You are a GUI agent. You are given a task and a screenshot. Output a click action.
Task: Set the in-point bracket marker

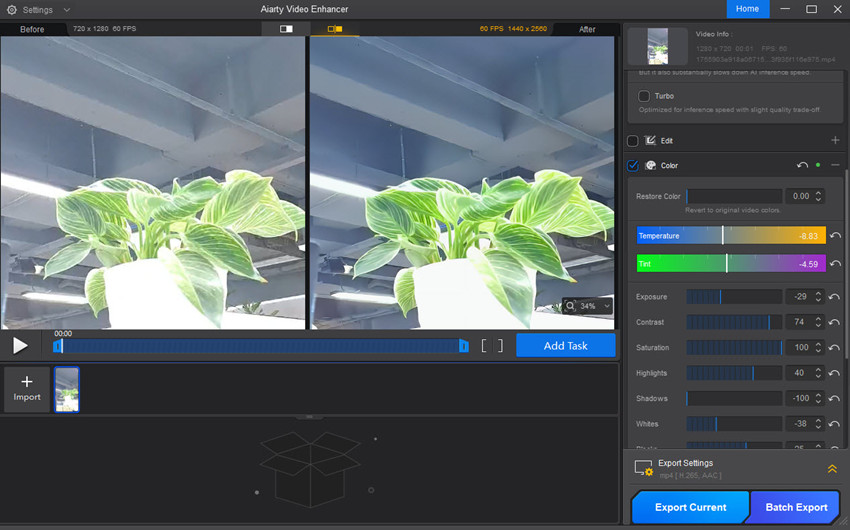pos(484,346)
